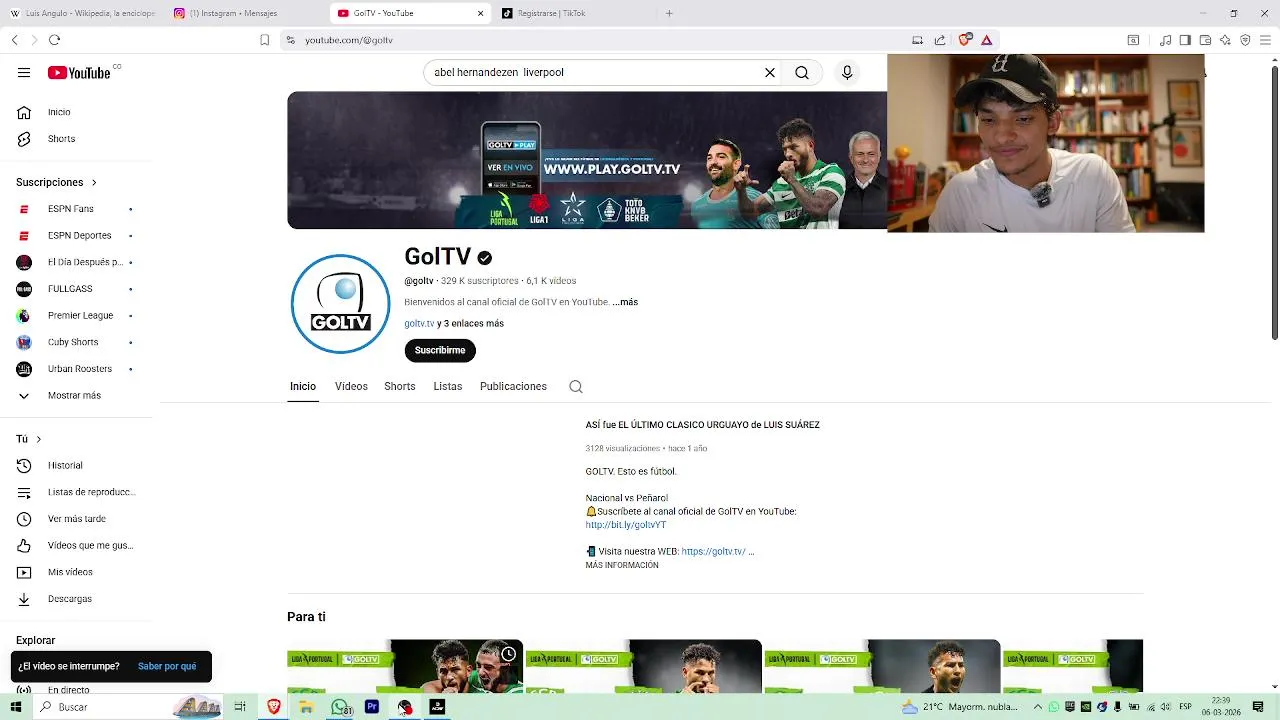Image resolution: width=1280 pixels, height=720 pixels.
Task: Open WhatsApp from the taskbar
Action: click(340, 707)
